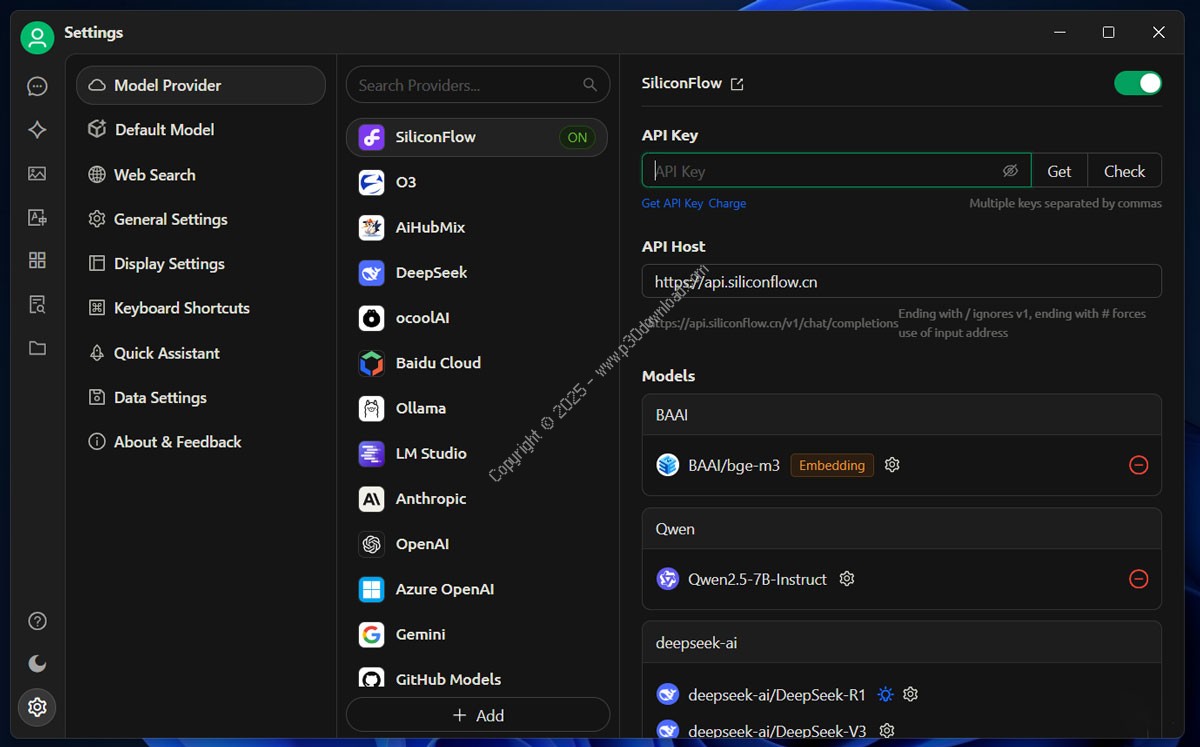Screen dimensions: 1200x747
Task: Open the mini apps grid sidebar icon
Action: (37, 261)
